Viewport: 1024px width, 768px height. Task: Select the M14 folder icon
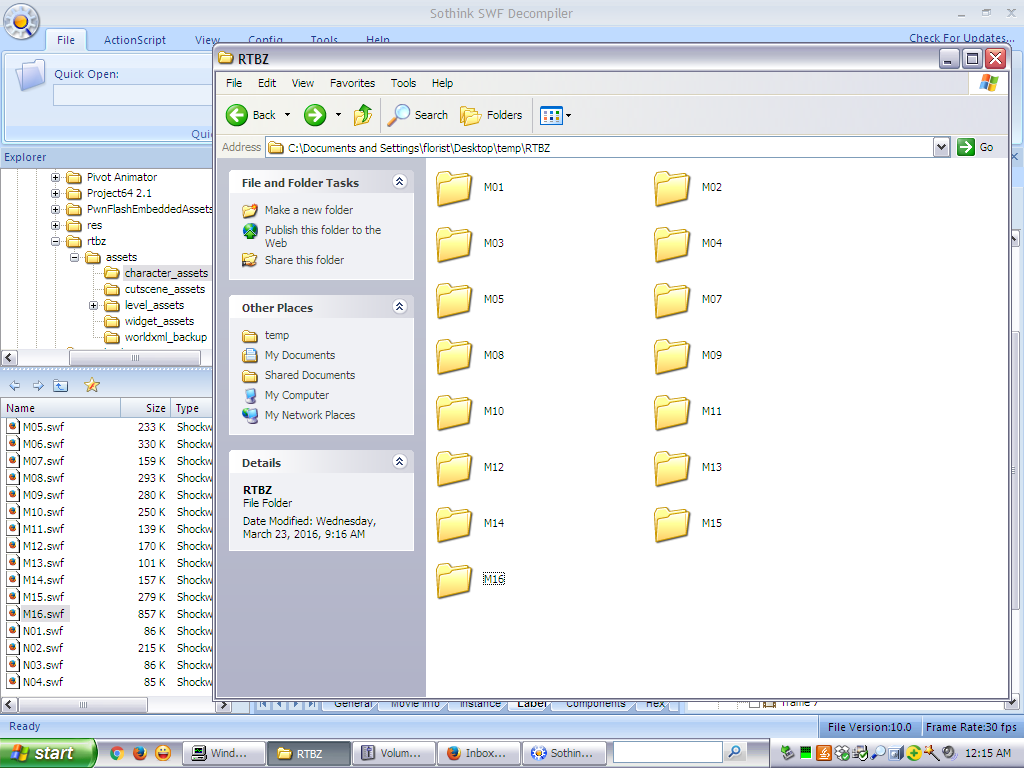tap(454, 524)
